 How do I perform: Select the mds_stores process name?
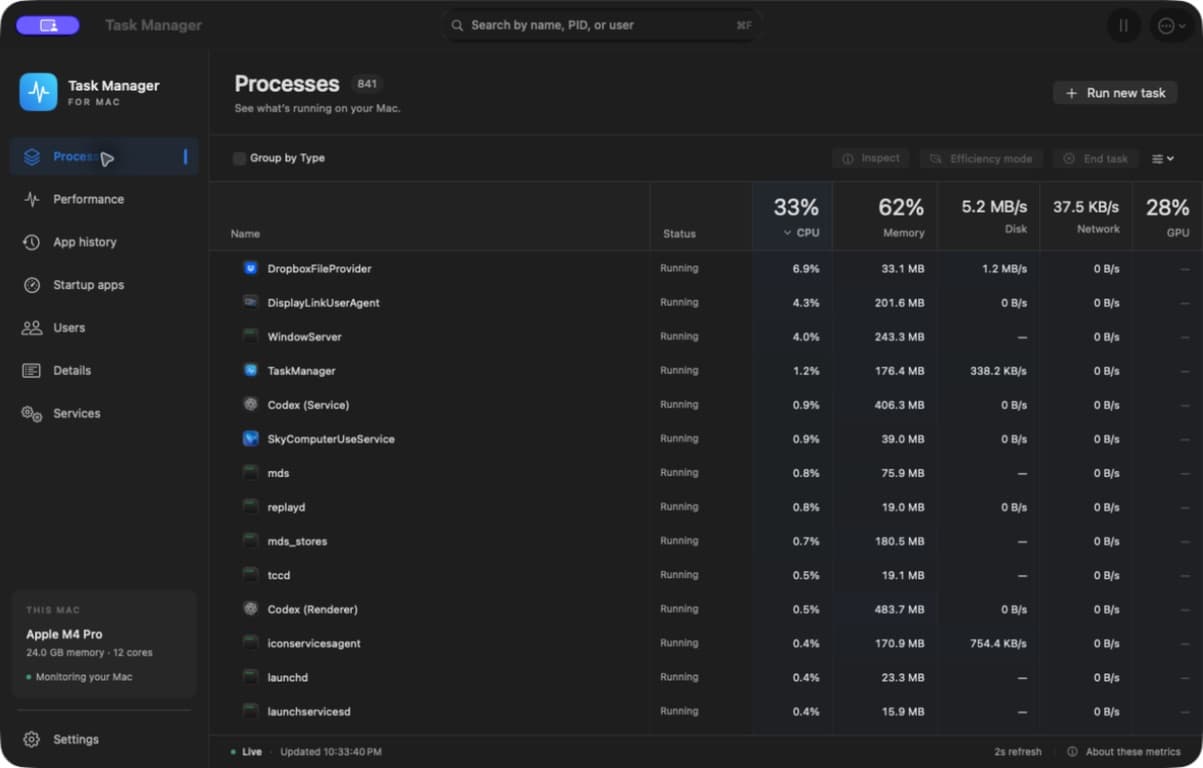click(297, 541)
